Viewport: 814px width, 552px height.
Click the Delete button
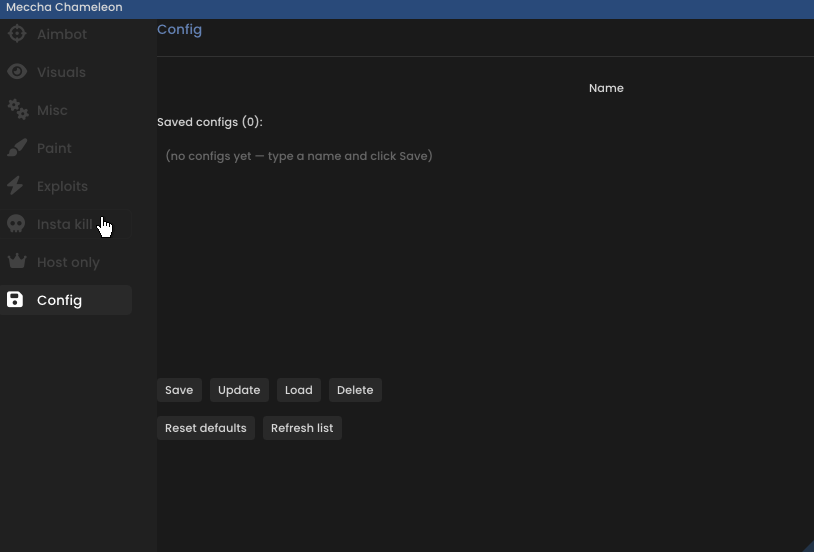[355, 390]
